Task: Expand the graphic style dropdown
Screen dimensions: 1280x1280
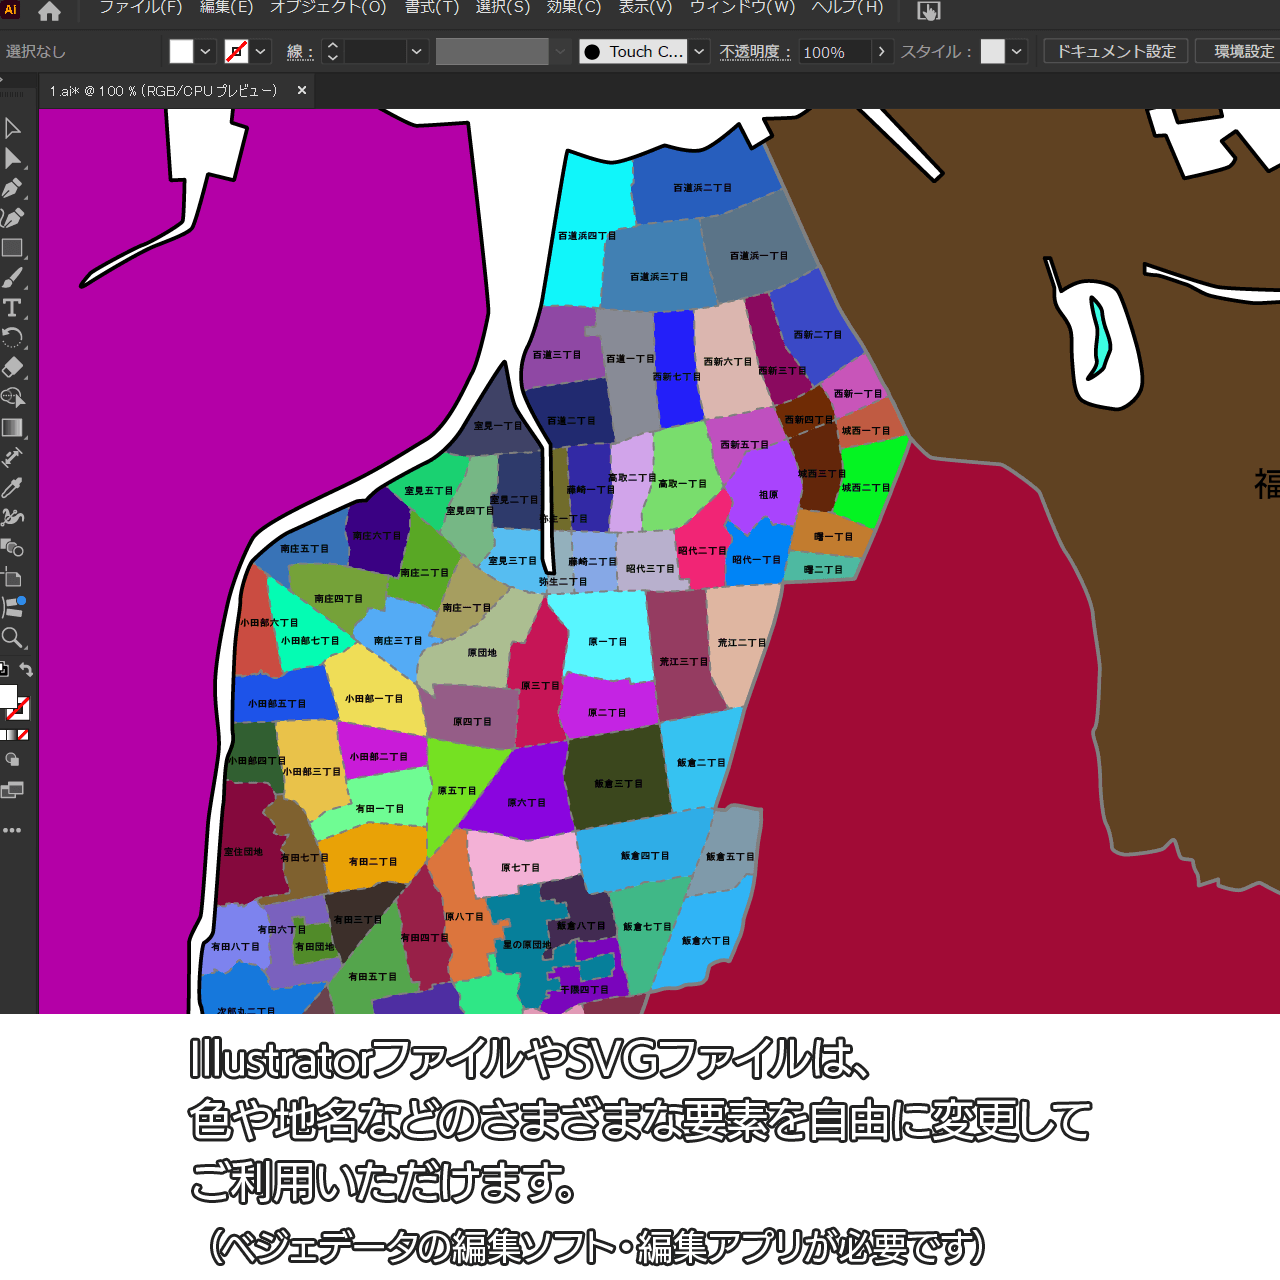Action: [1017, 52]
